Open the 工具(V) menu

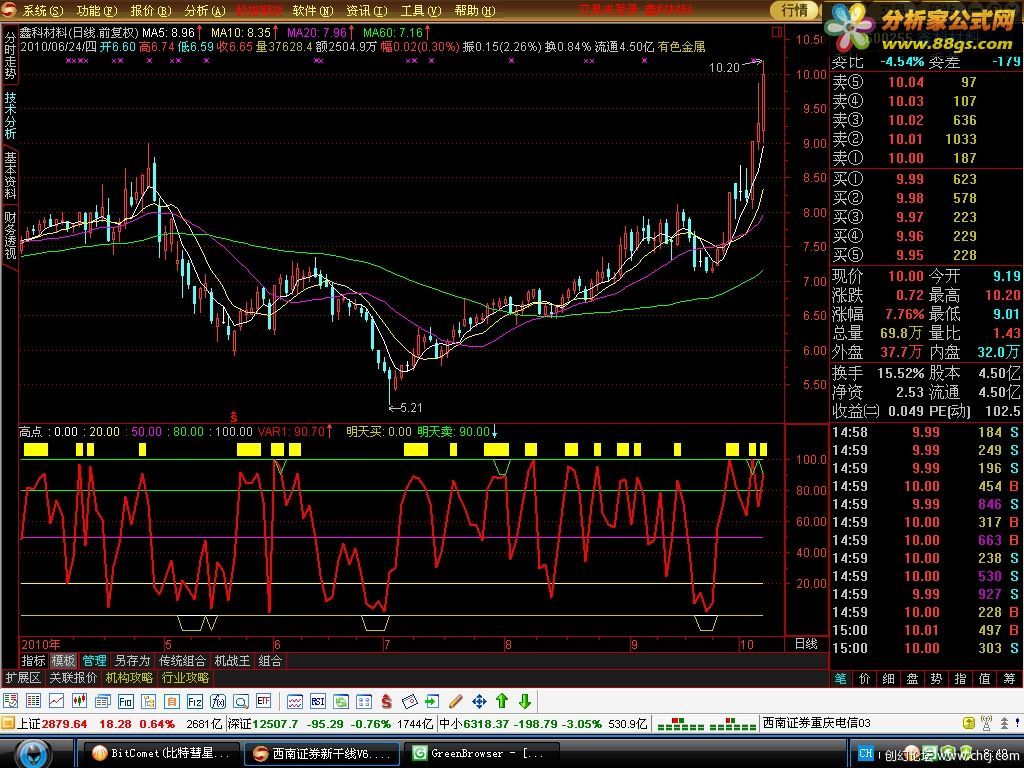[421, 10]
